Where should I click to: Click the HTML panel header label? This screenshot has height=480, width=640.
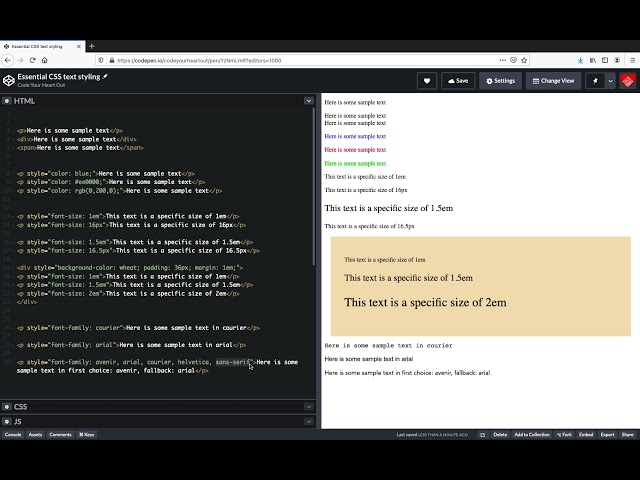24,101
